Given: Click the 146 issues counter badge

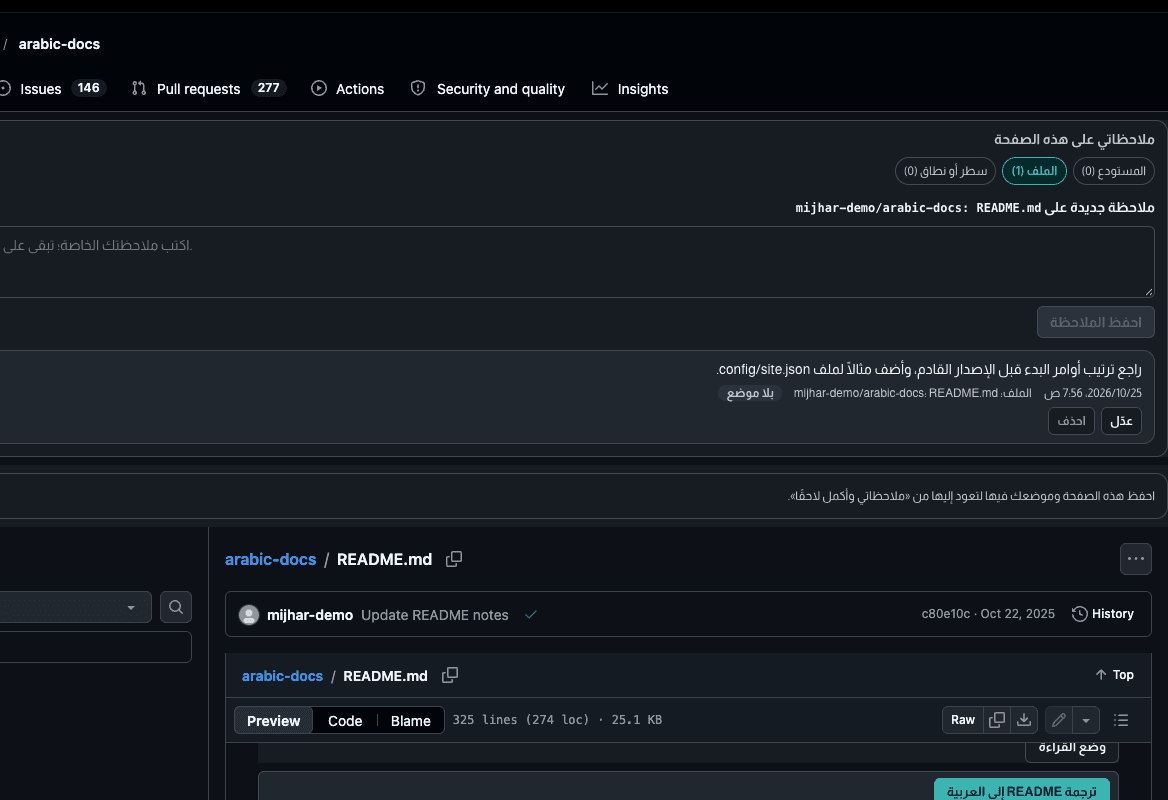Looking at the screenshot, I should [x=89, y=88].
